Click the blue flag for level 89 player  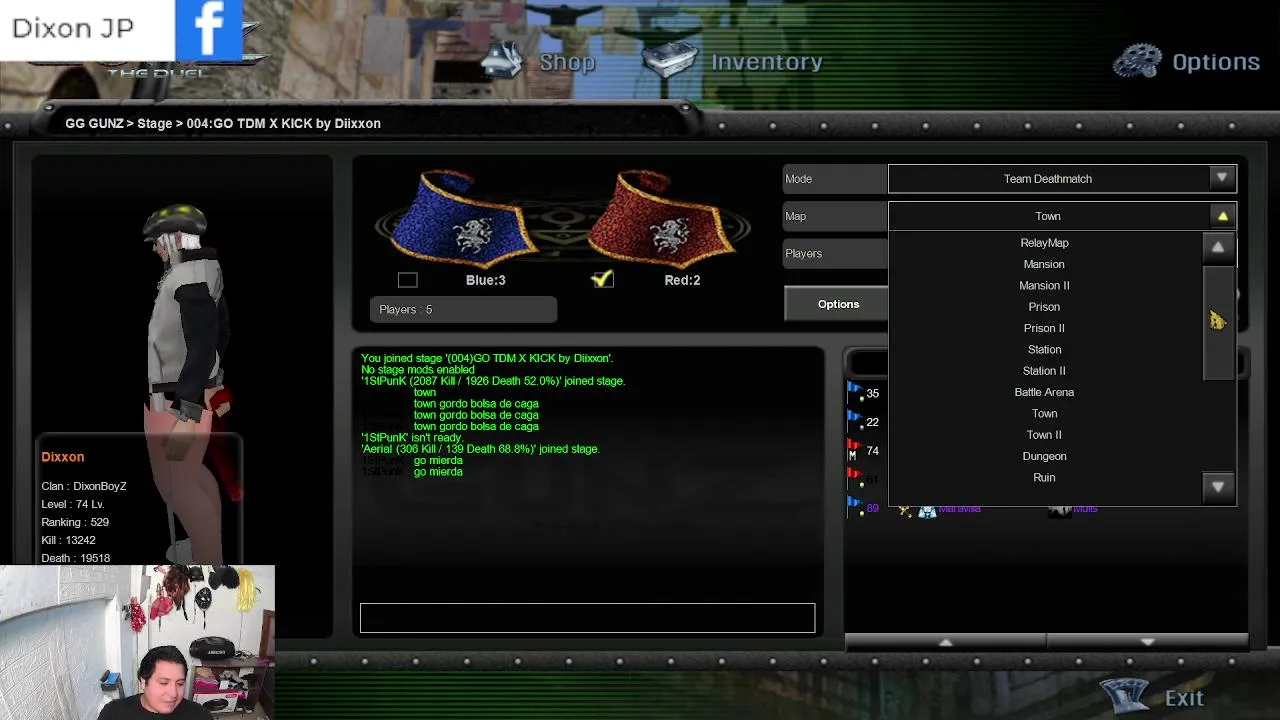(854, 508)
